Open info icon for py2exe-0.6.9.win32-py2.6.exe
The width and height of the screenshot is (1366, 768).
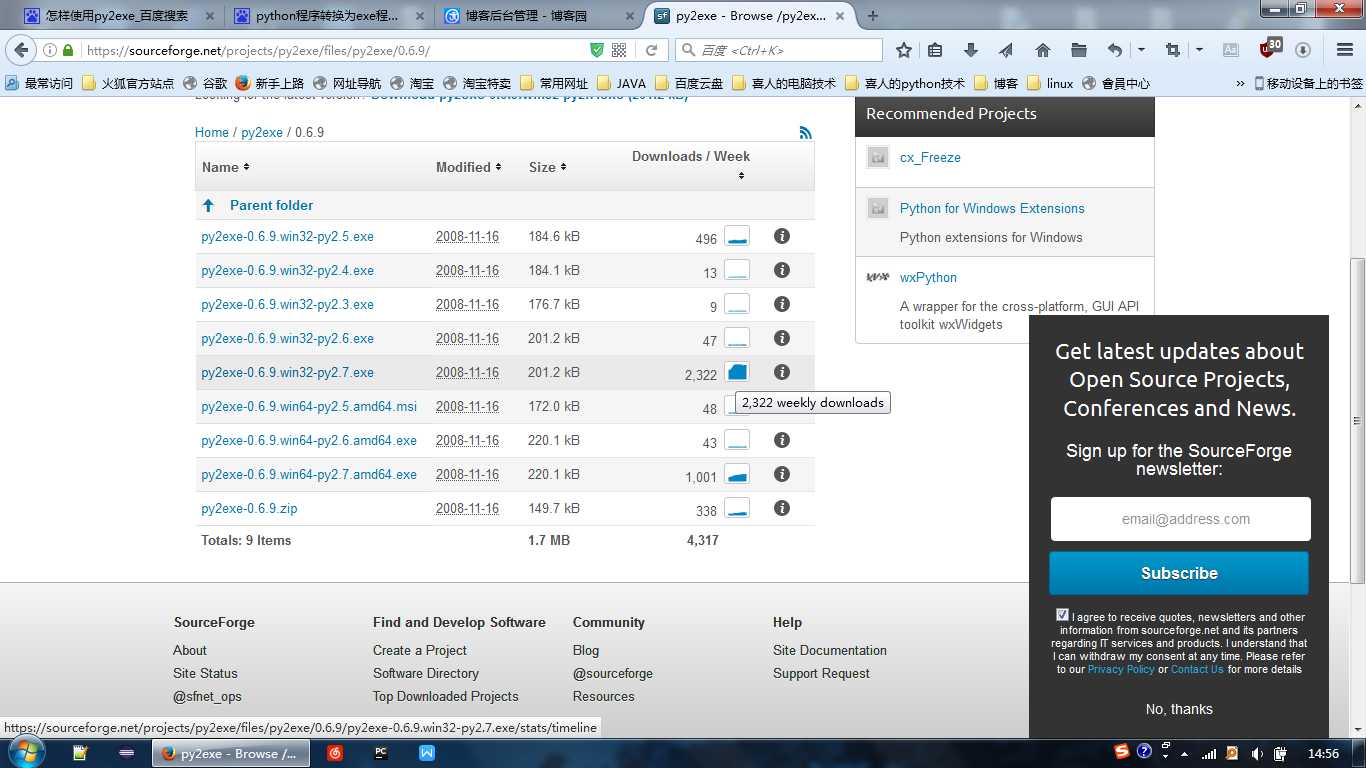[x=782, y=338]
